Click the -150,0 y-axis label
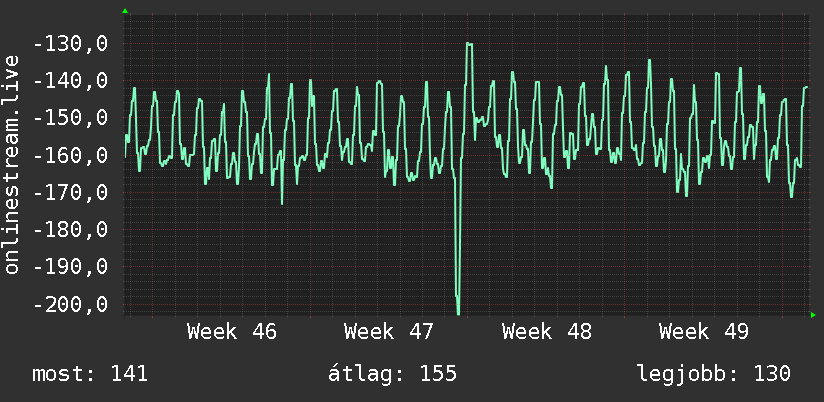The height and width of the screenshot is (402, 824). pos(71,118)
